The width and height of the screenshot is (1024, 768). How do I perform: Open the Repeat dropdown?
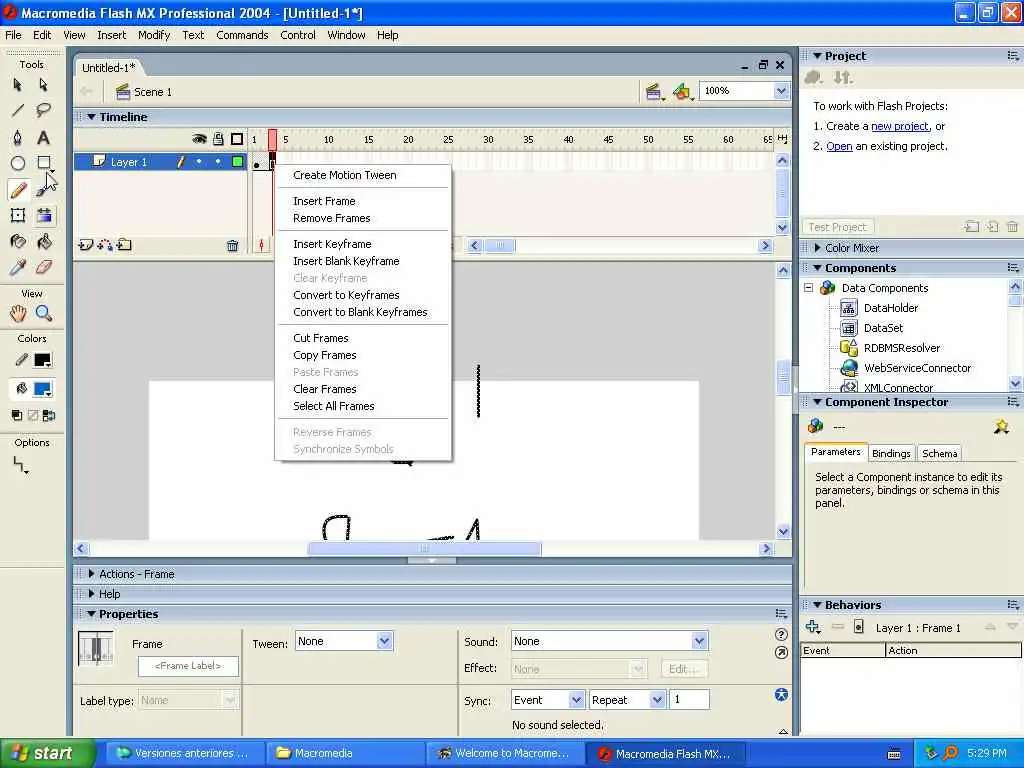[657, 700]
